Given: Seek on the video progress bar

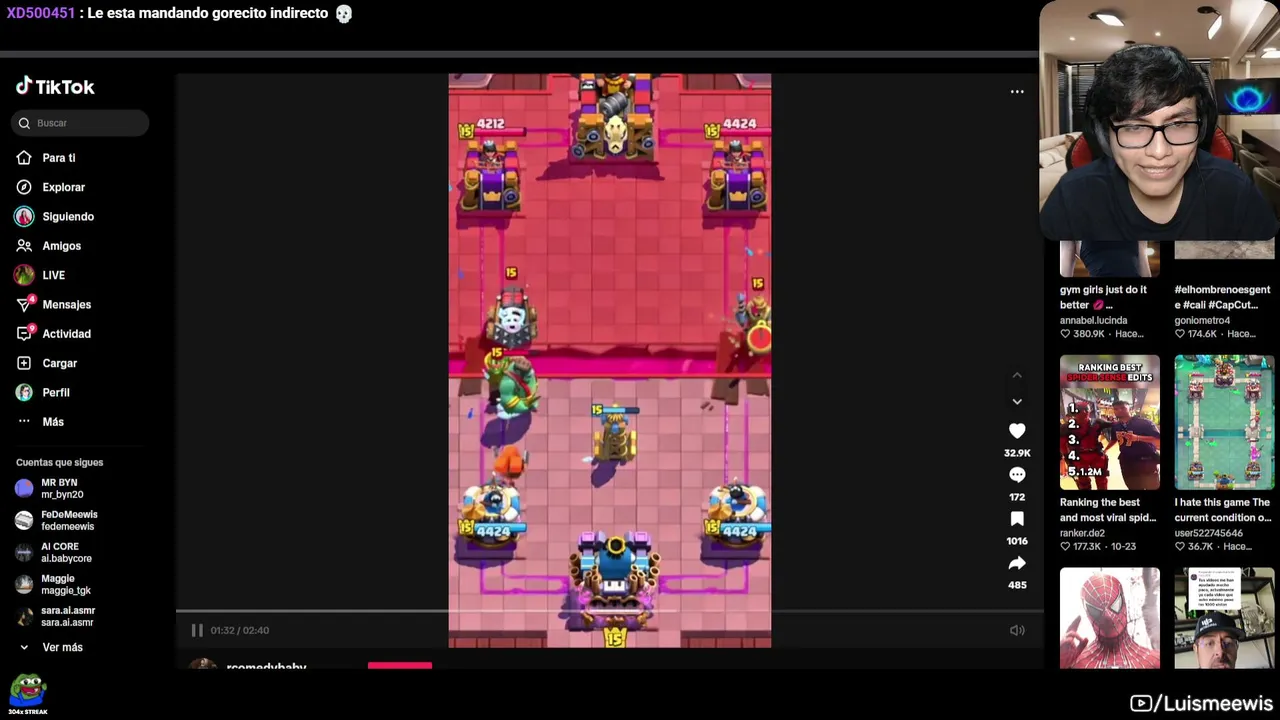Looking at the screenshot, I should [609, 610].
